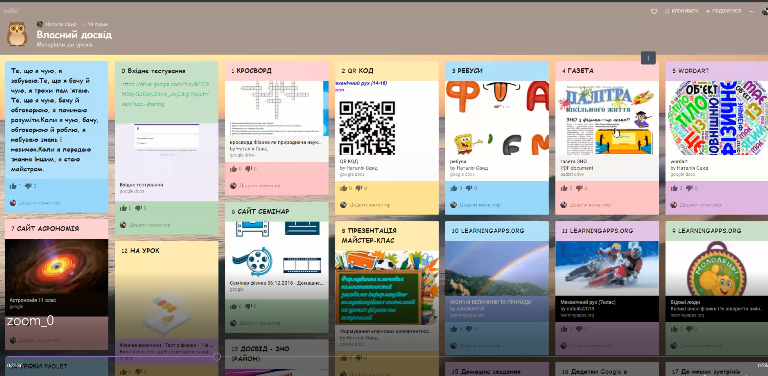Open the QR code image
Viewport: 768px width, 376px height.
367,128
